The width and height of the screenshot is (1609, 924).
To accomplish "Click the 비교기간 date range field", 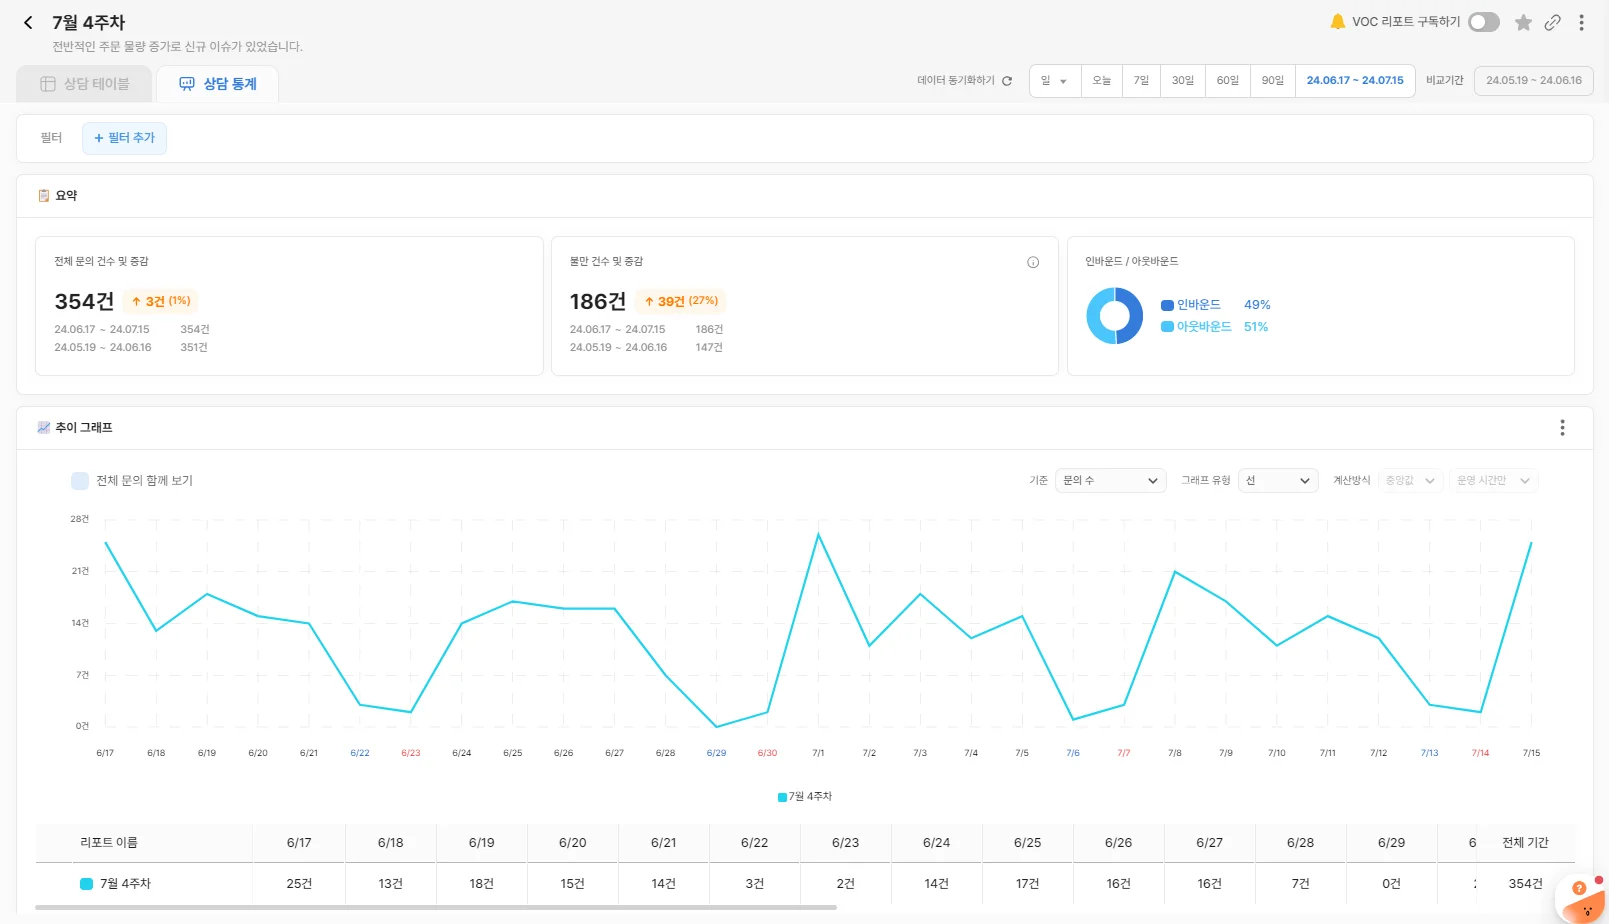I will click(1533, 81).
